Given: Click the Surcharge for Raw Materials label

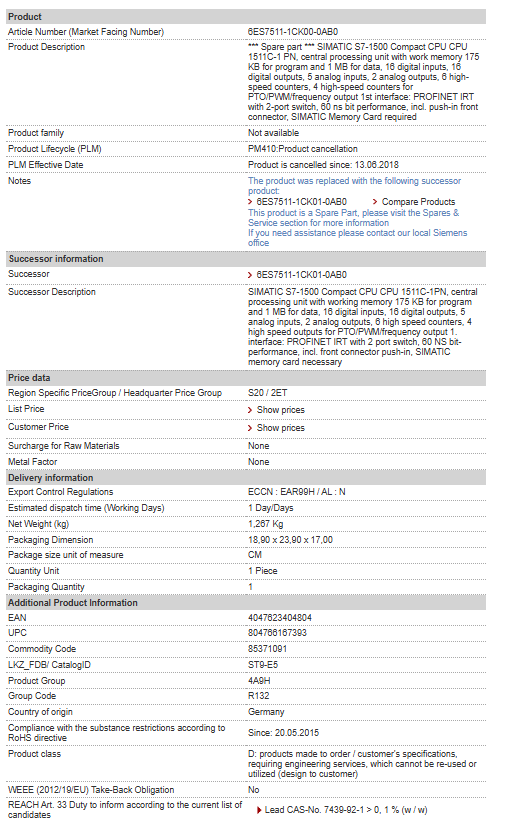Looking at the screenshot, I should tap(64, 446).
